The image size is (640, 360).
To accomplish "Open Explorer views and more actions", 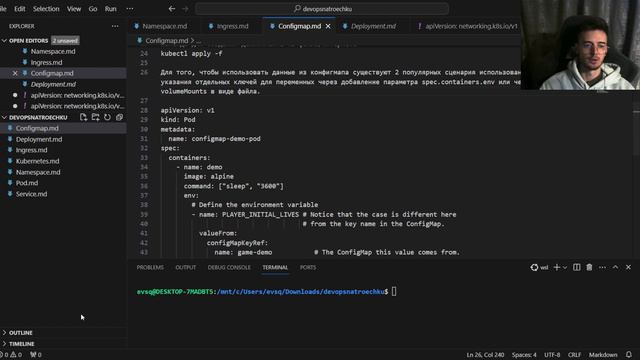I will pos(115,26).
